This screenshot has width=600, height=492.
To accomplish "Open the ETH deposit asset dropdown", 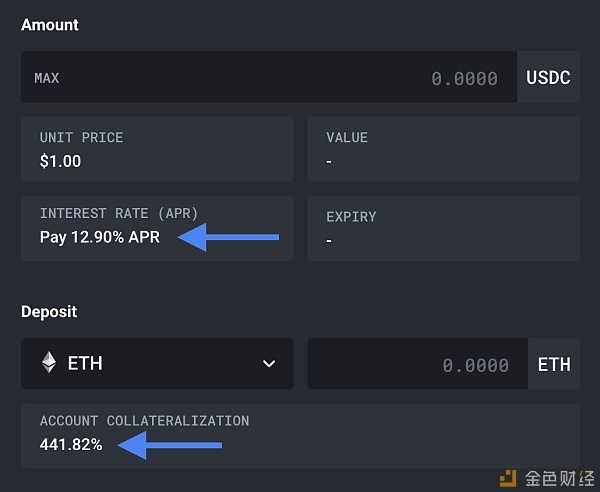I will (157, 363).
